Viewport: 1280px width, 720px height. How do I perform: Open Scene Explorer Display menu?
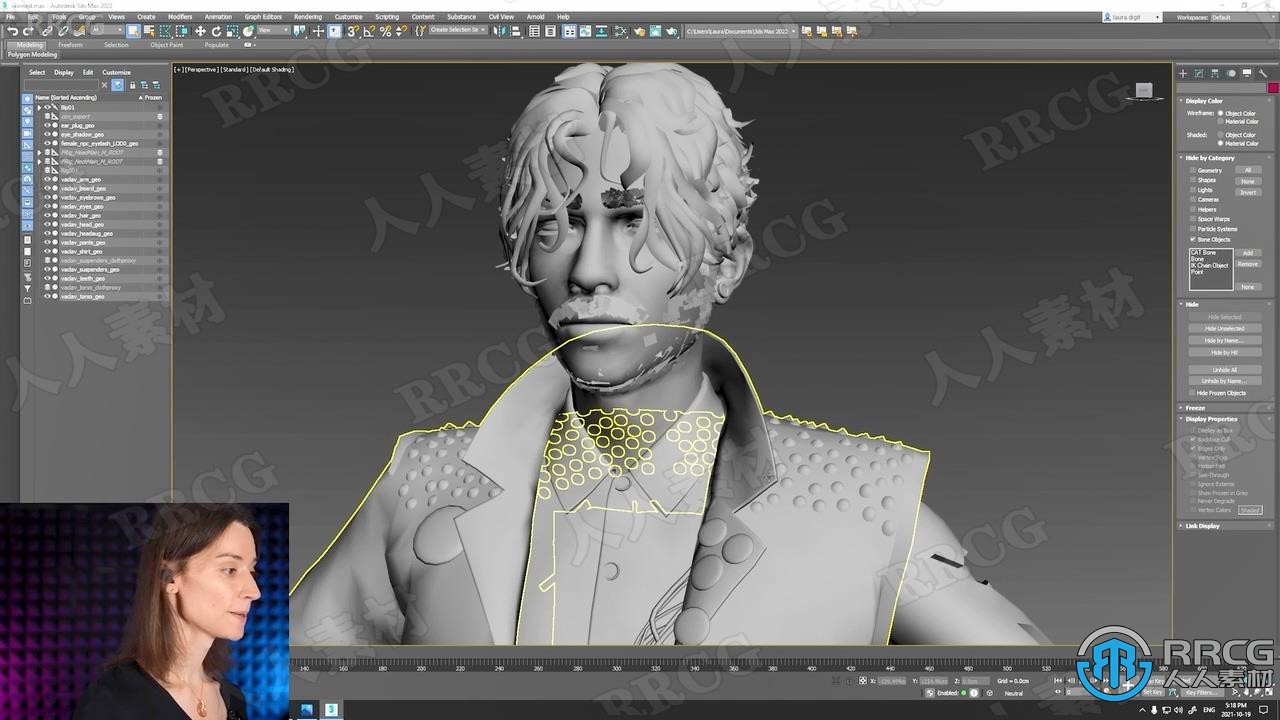coord(64,72)
